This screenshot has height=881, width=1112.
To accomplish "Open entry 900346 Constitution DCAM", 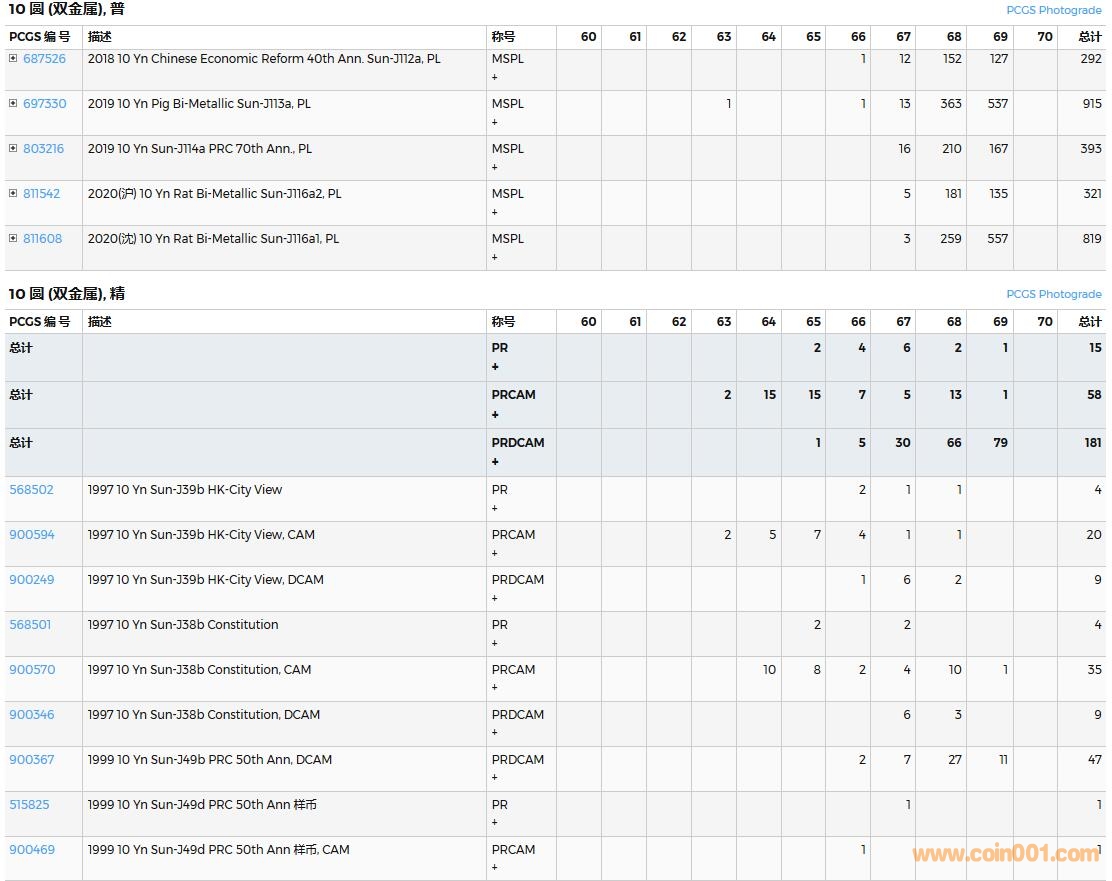I will [32, 715].
